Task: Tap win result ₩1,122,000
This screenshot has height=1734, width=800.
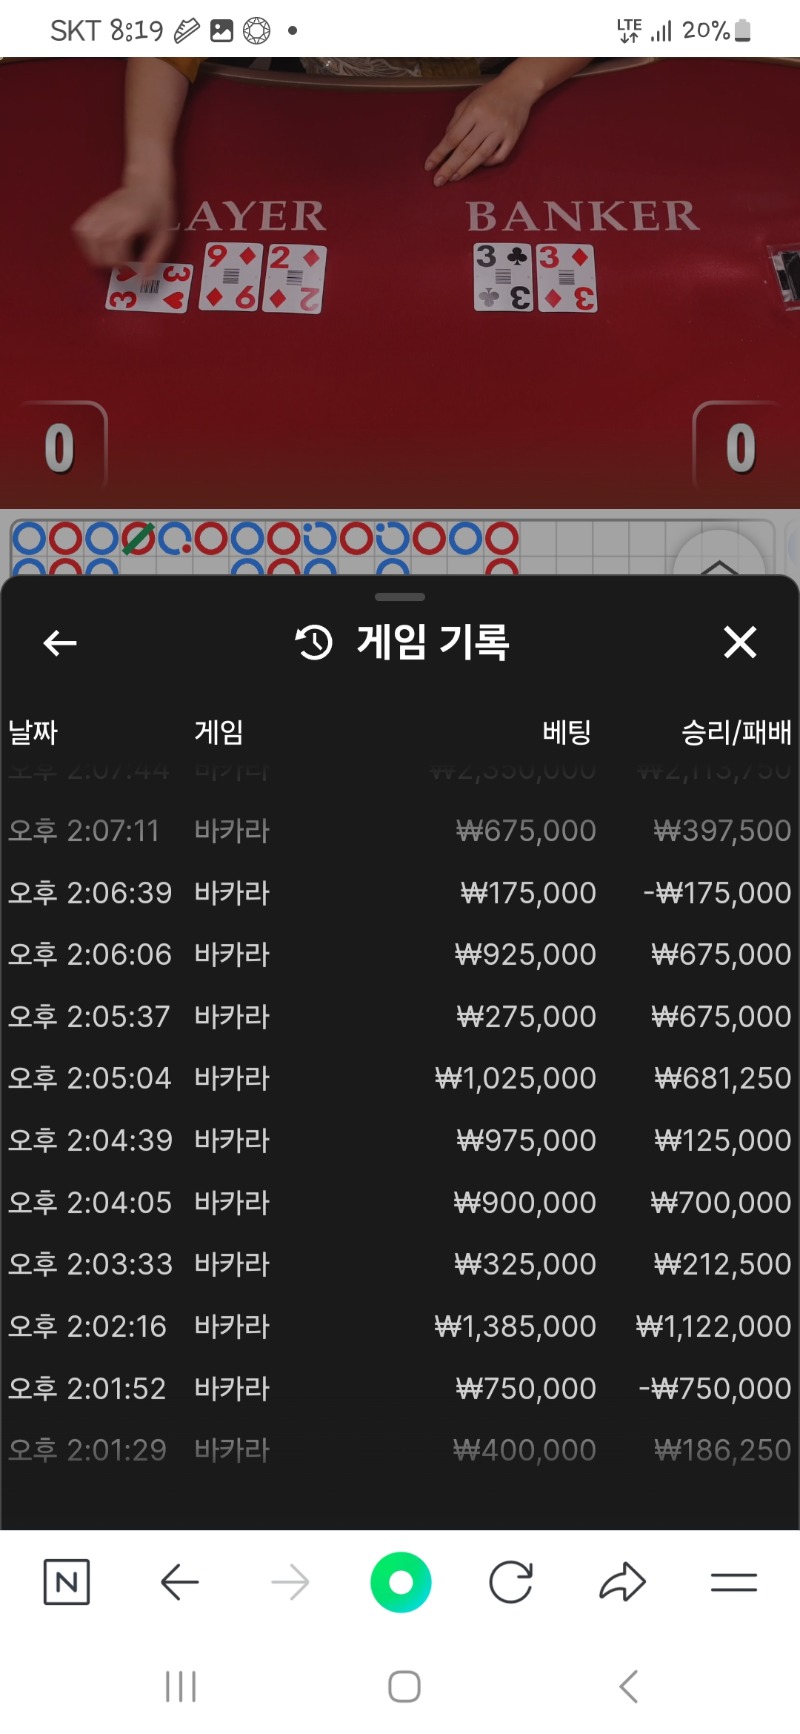Action: pyautogui.click(x=713, y=1326)
